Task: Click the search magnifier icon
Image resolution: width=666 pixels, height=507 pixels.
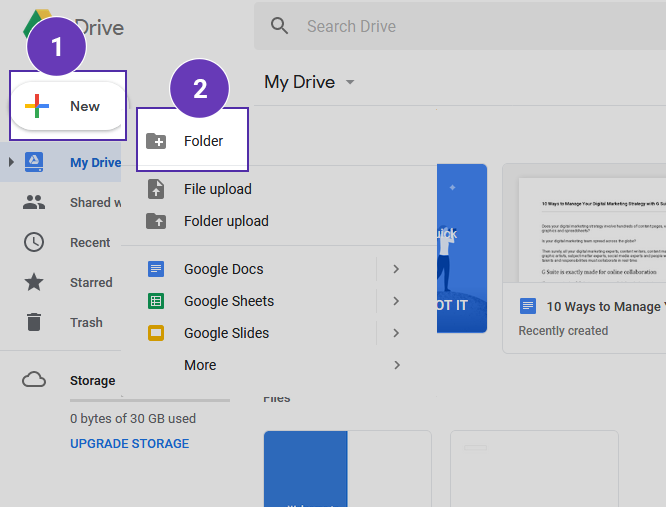Action: (279, 26)
